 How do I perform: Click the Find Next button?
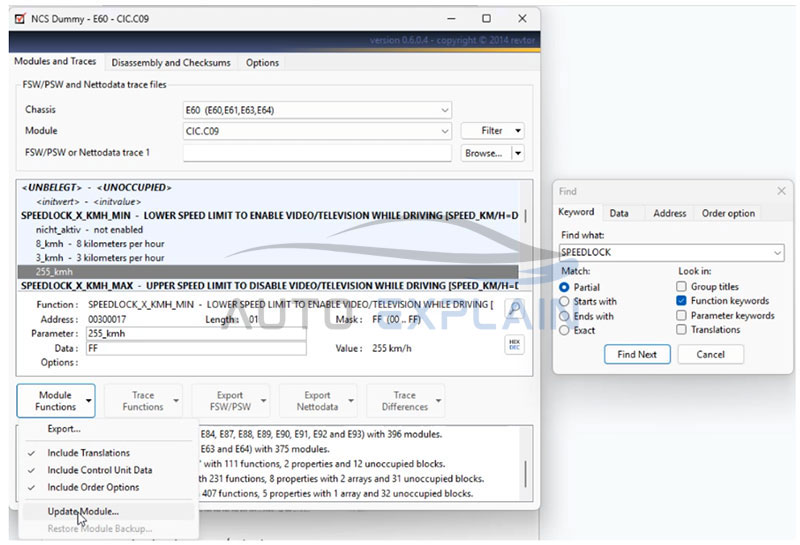click(637, 355)
